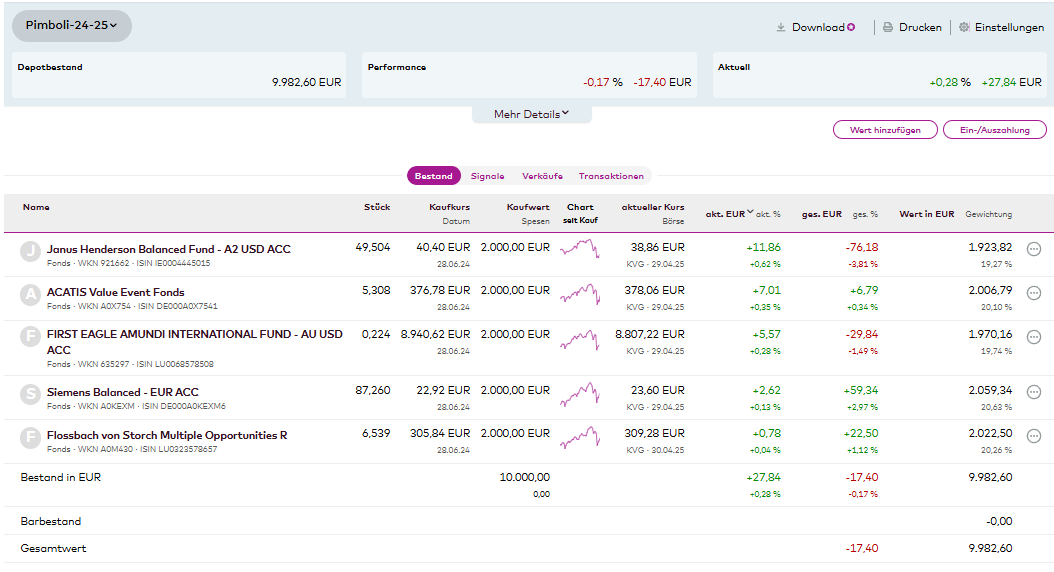
Task: Open the Pimboli-24-25 portfolio dropdown
Action: click(71, 25)
